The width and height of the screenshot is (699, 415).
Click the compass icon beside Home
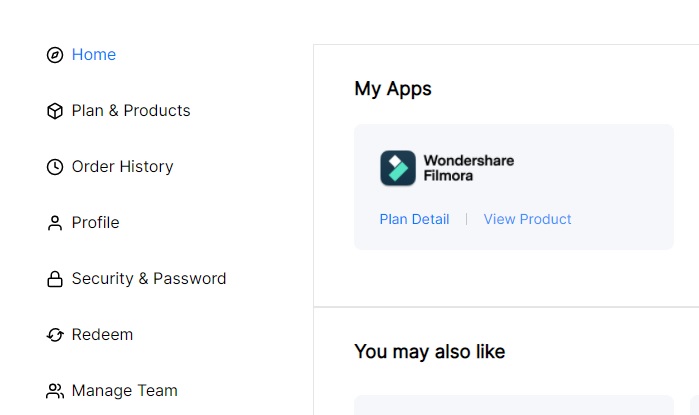coord(55,55)
